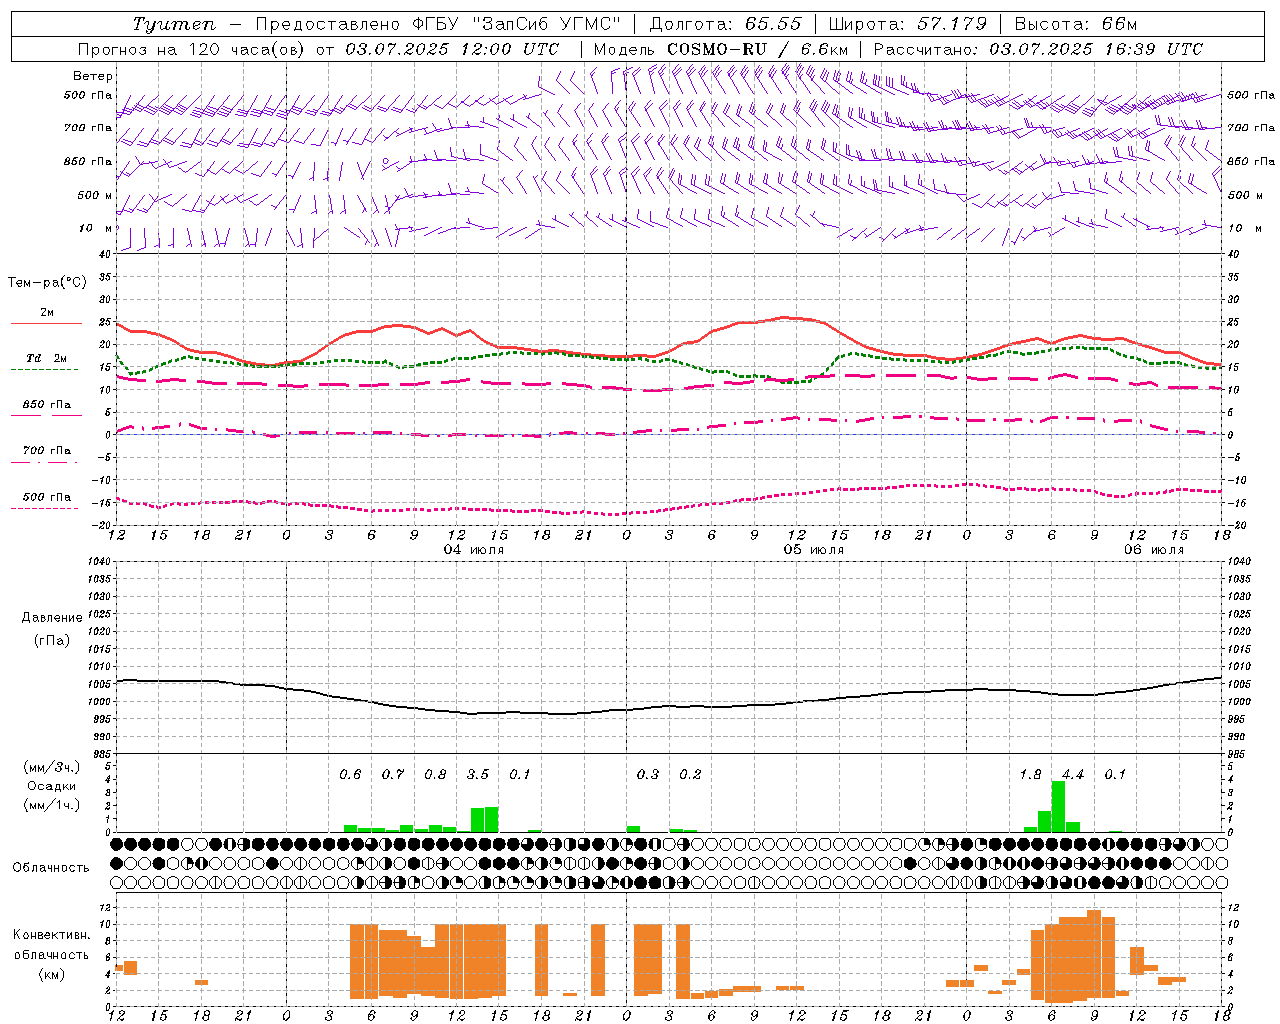The height and width of the screenshot is (1024, 1280).
Task: Click the 0.7 precipitation total value
Action: [393, 774]
